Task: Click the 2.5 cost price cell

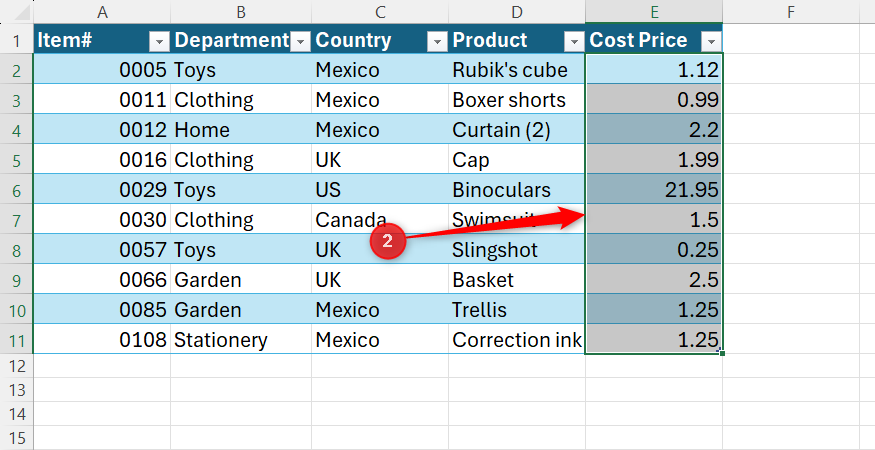Action: point(654,280)
